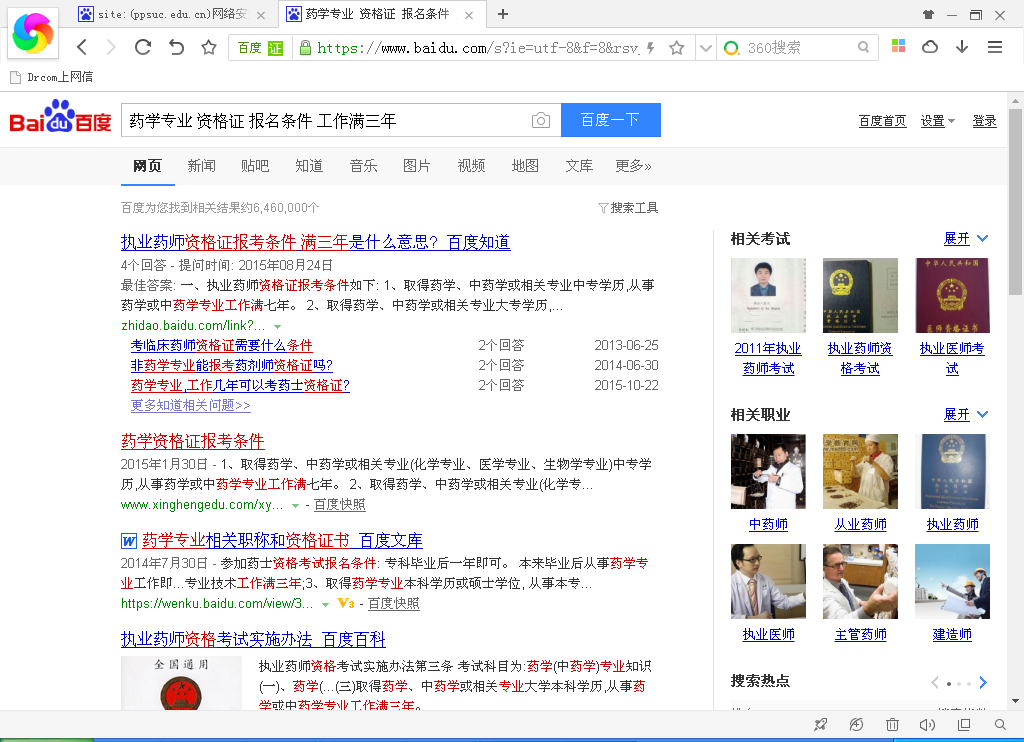Switch to the 文库 tab
Image resolution: width=1024 pixels, height=742 pixels.
pyautogui.click(x=579, y=166)
